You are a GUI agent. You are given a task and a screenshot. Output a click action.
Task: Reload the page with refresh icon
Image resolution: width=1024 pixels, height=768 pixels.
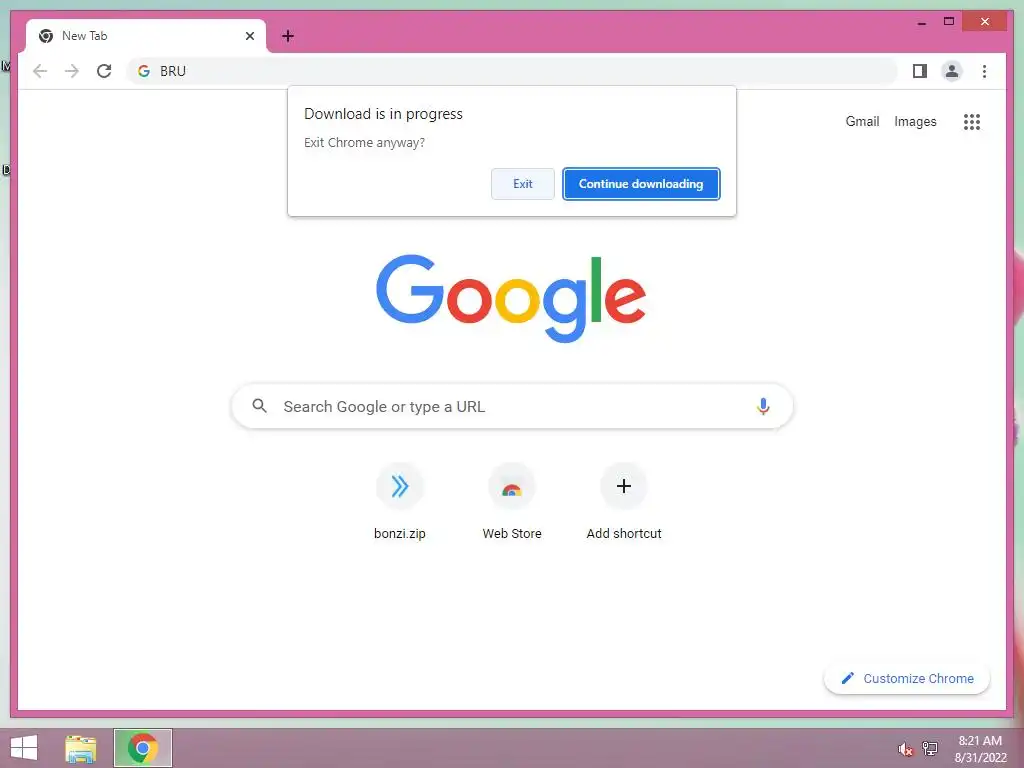104,71
